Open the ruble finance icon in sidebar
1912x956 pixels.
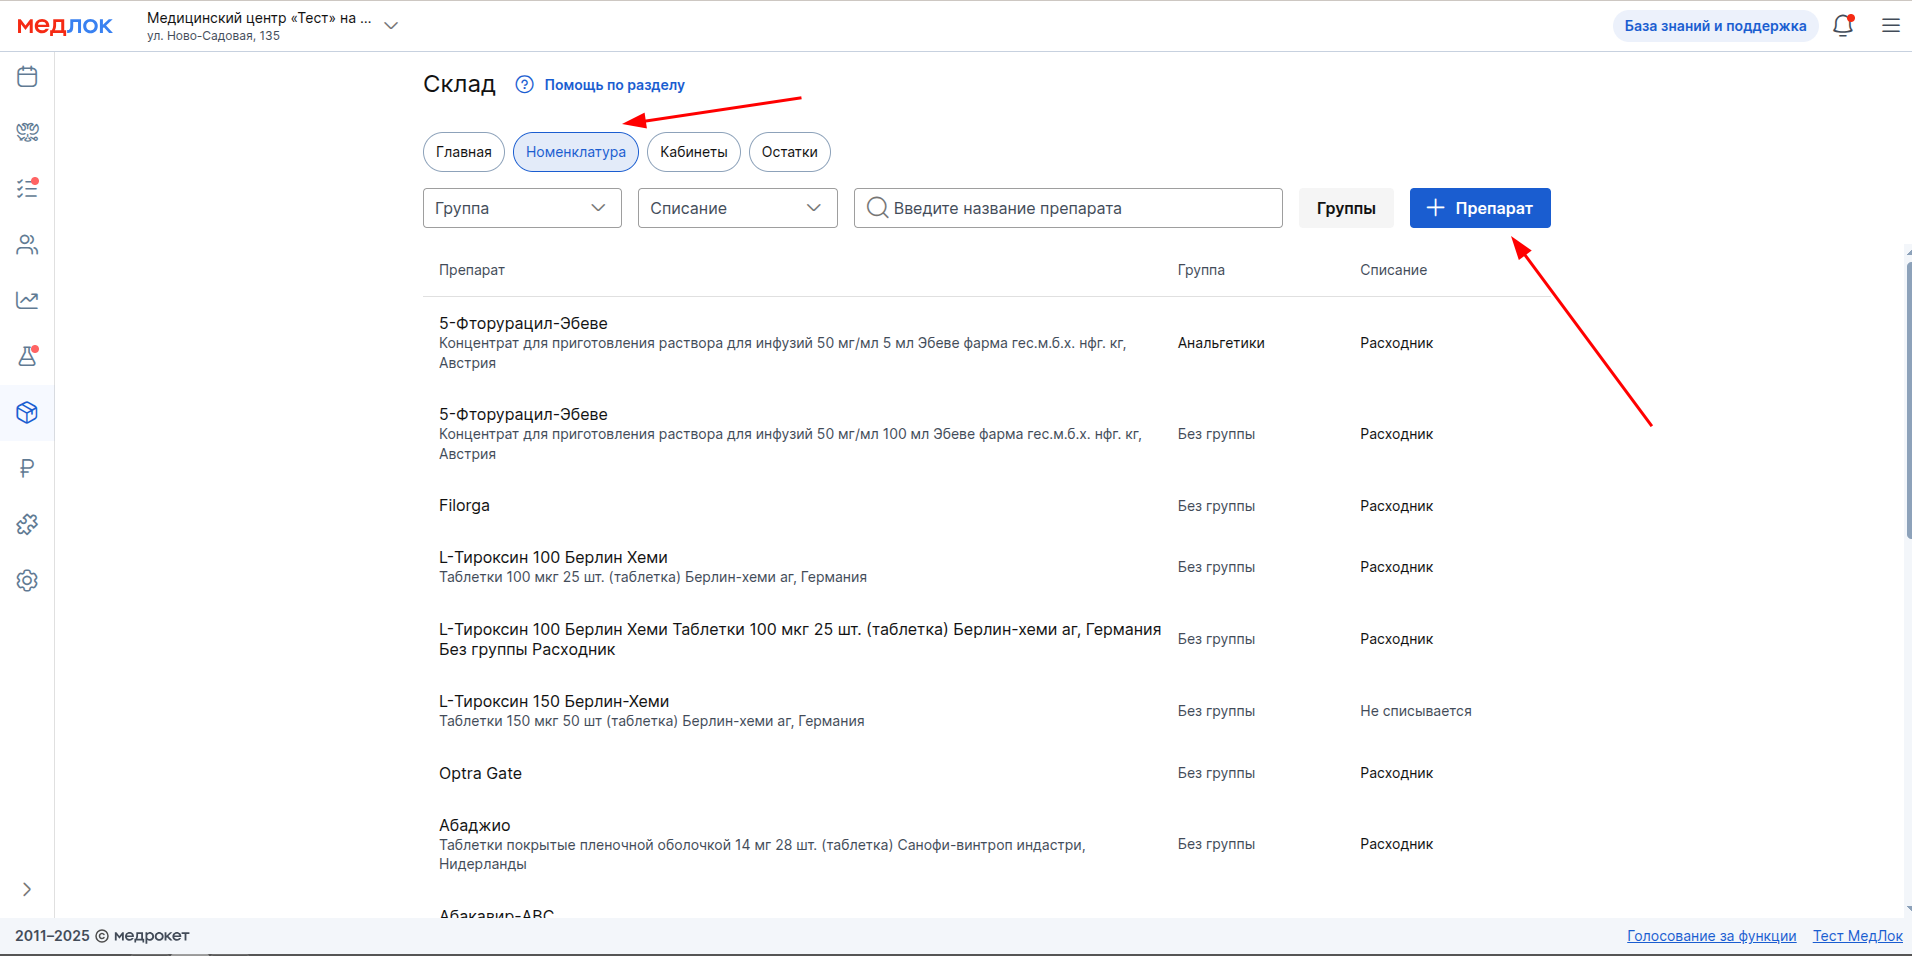tap(27, 468)
